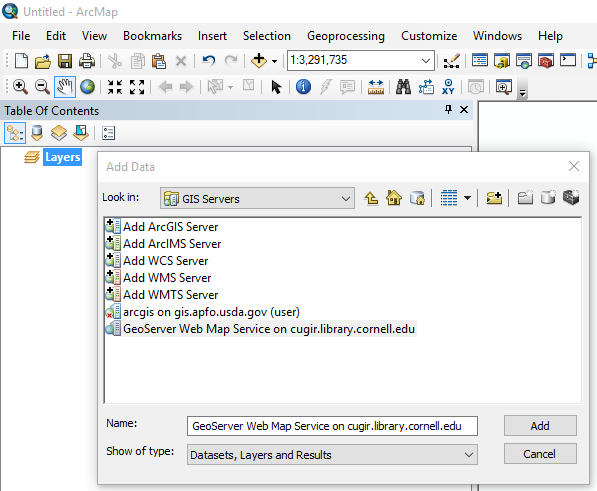Click the Full Extent globe icon
Viewport: 597px width, 491px height.
tap(87, 87)
